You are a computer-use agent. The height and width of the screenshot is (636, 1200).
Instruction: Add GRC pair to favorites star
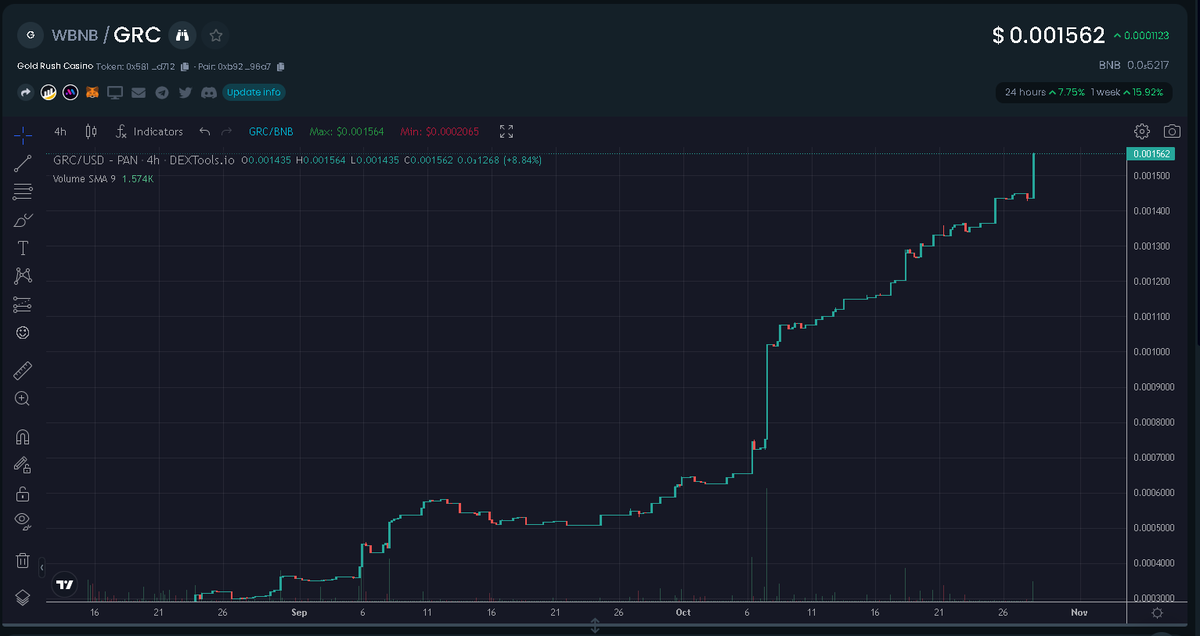pyautogui.click(x=216, y=35)
